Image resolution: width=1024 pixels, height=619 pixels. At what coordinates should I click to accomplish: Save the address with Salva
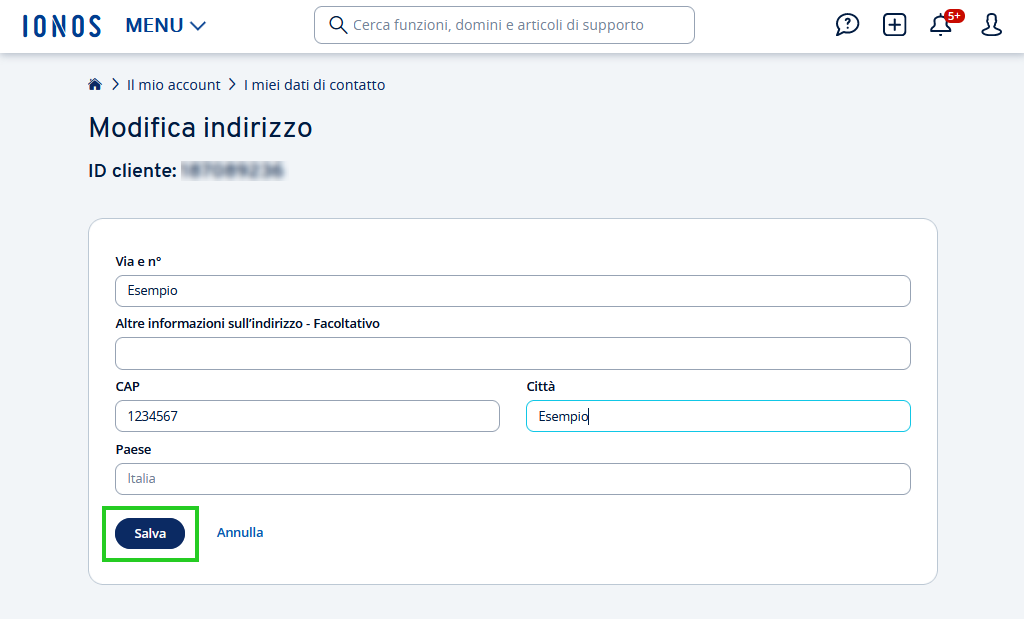point(150,533)
